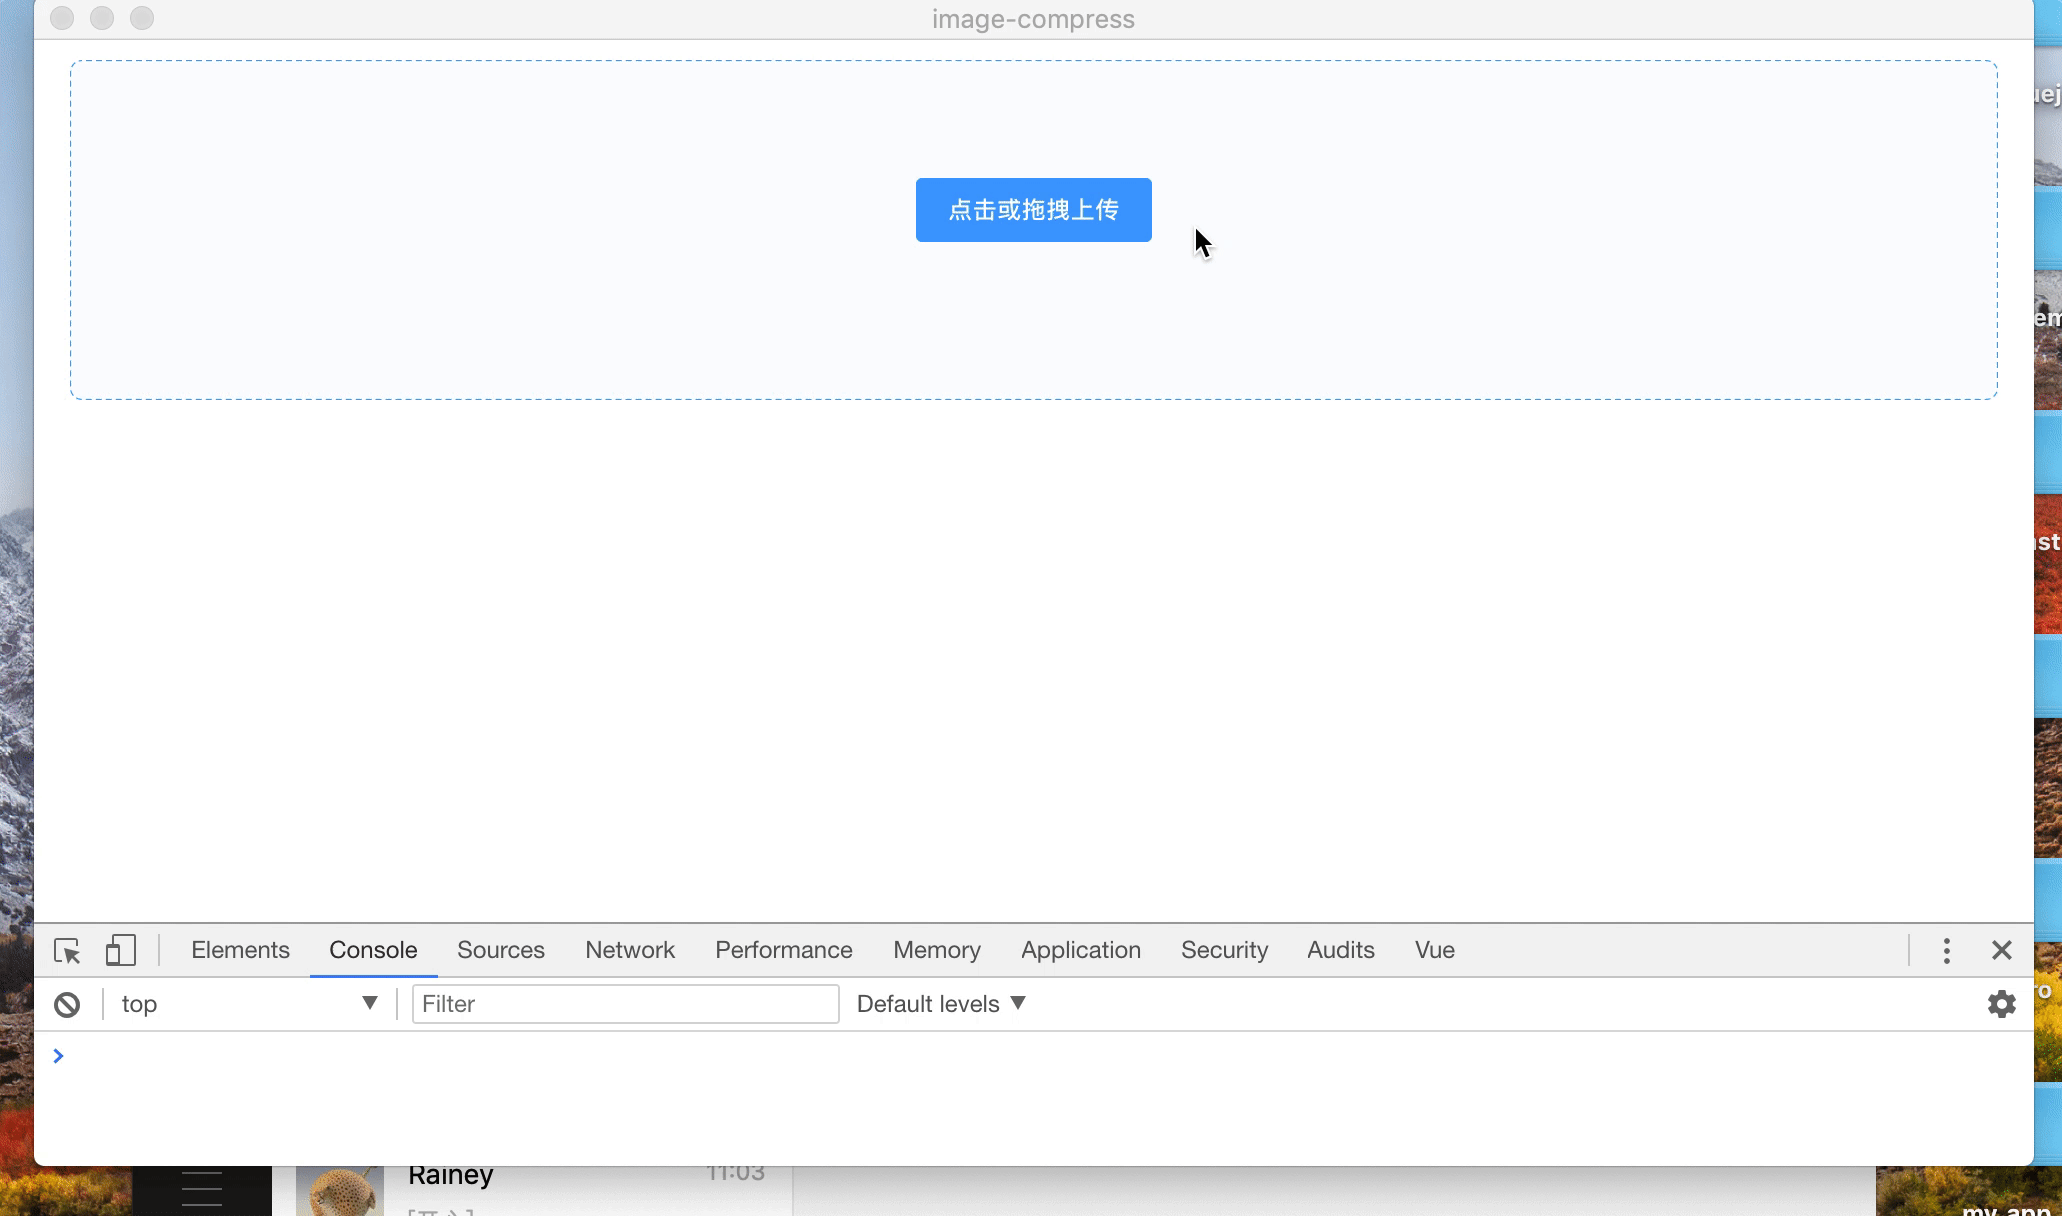
Task: Close the DevTools panel
Action: (x=2001, y=950)
